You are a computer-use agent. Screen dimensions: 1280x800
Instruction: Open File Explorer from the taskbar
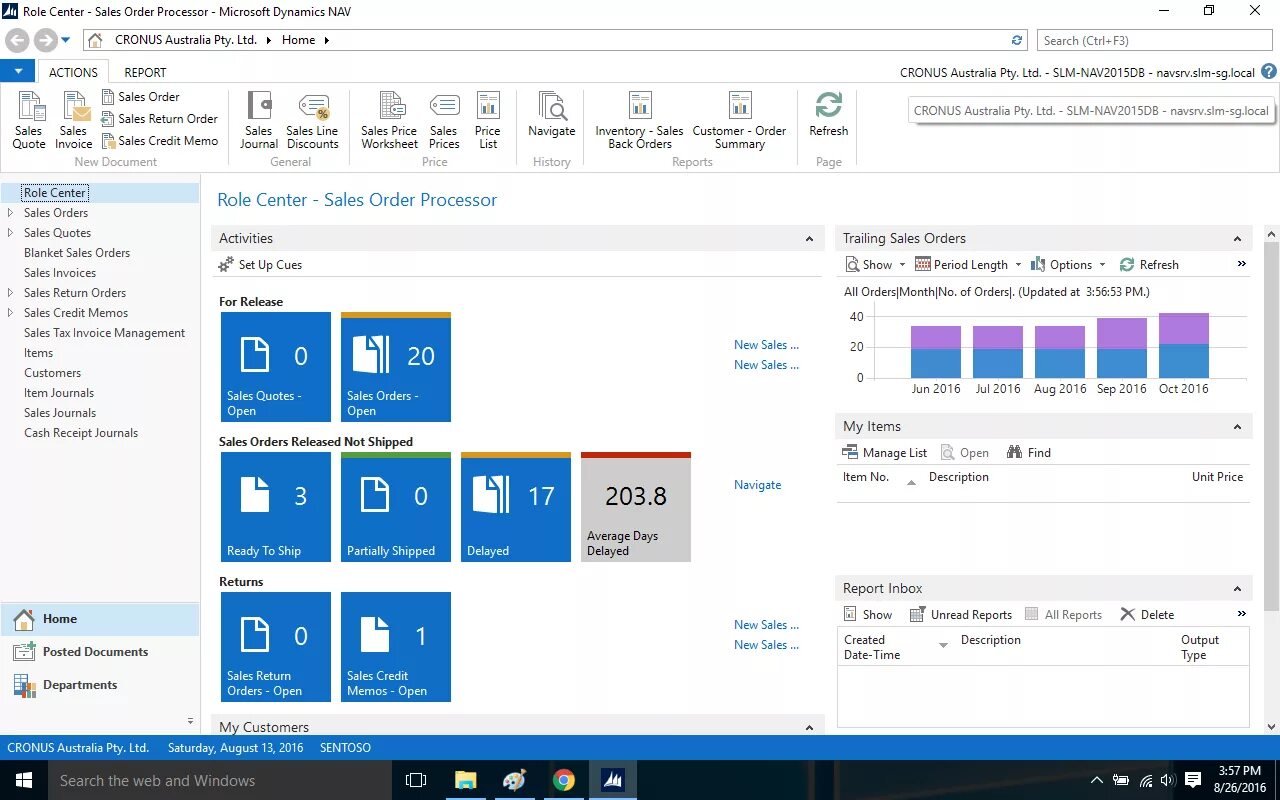coord(466,780)
